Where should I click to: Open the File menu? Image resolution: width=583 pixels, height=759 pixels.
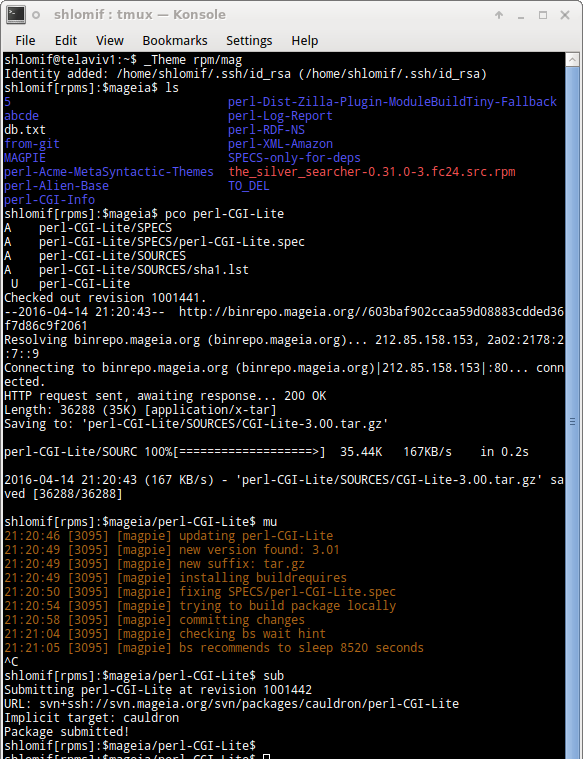click(25, 41)
